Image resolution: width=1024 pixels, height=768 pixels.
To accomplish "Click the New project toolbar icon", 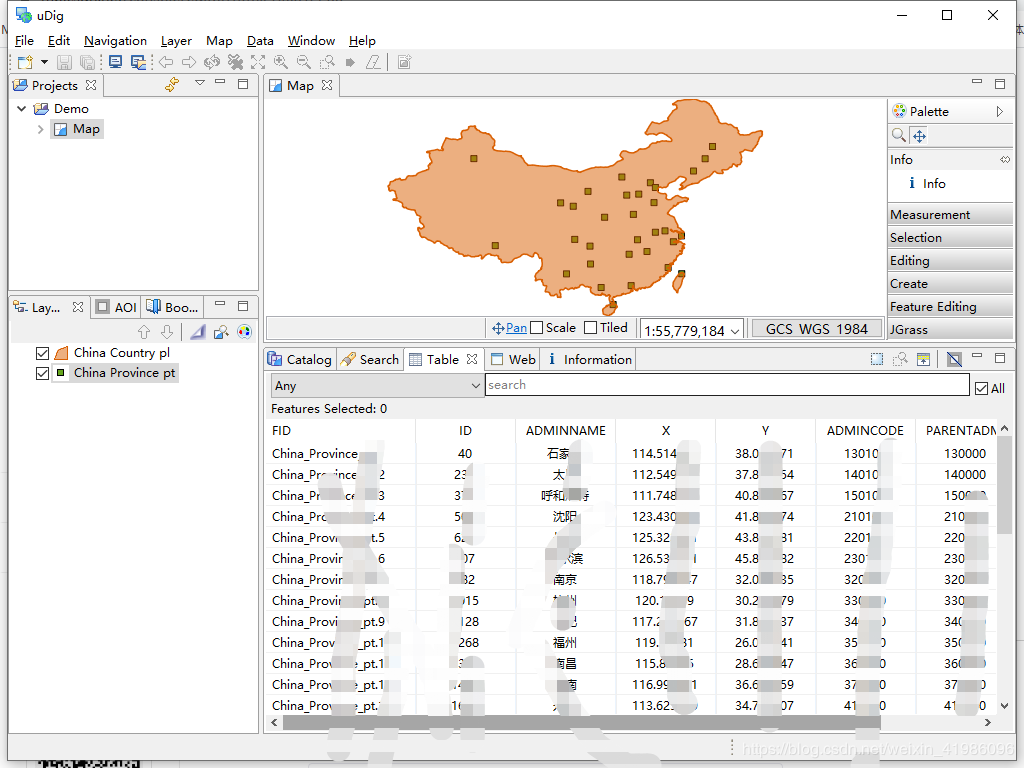I will coord(25,63).
